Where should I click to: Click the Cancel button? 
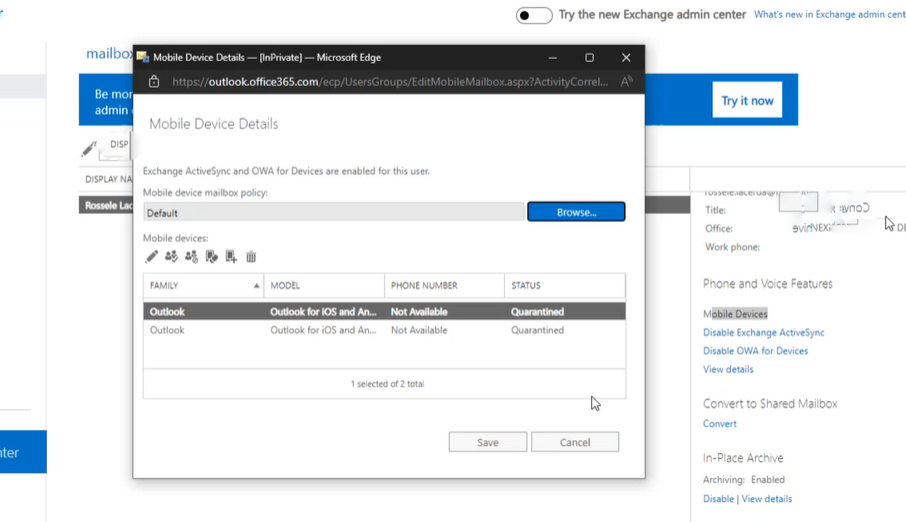click(575, 442)
